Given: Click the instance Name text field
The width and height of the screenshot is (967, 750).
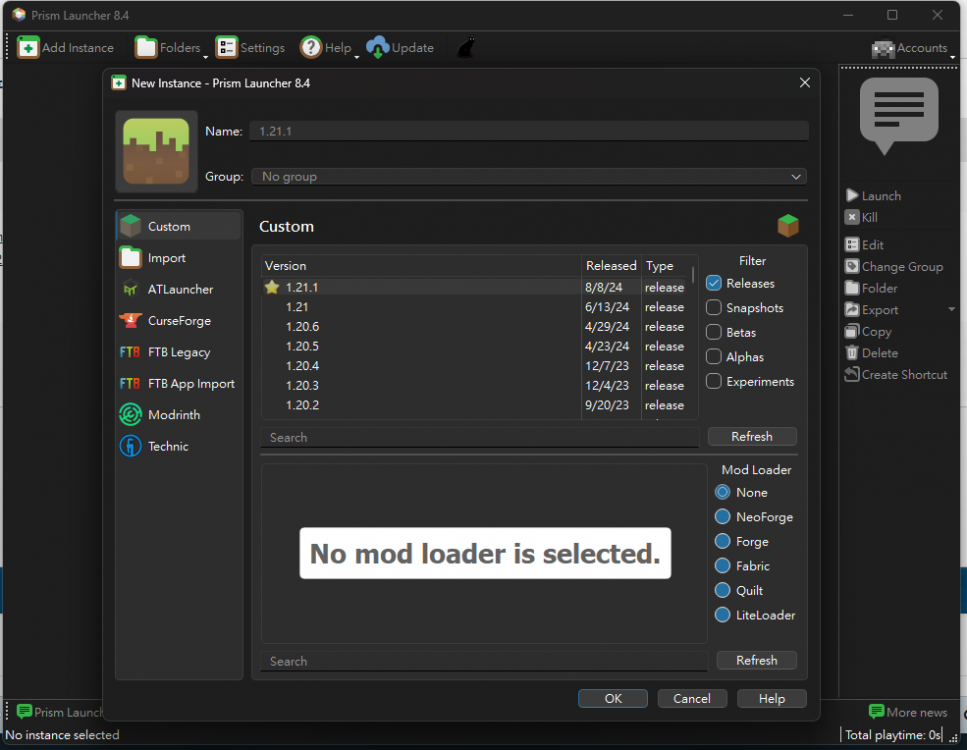Looking at the screenshot, I should click(x=528, y=131).
